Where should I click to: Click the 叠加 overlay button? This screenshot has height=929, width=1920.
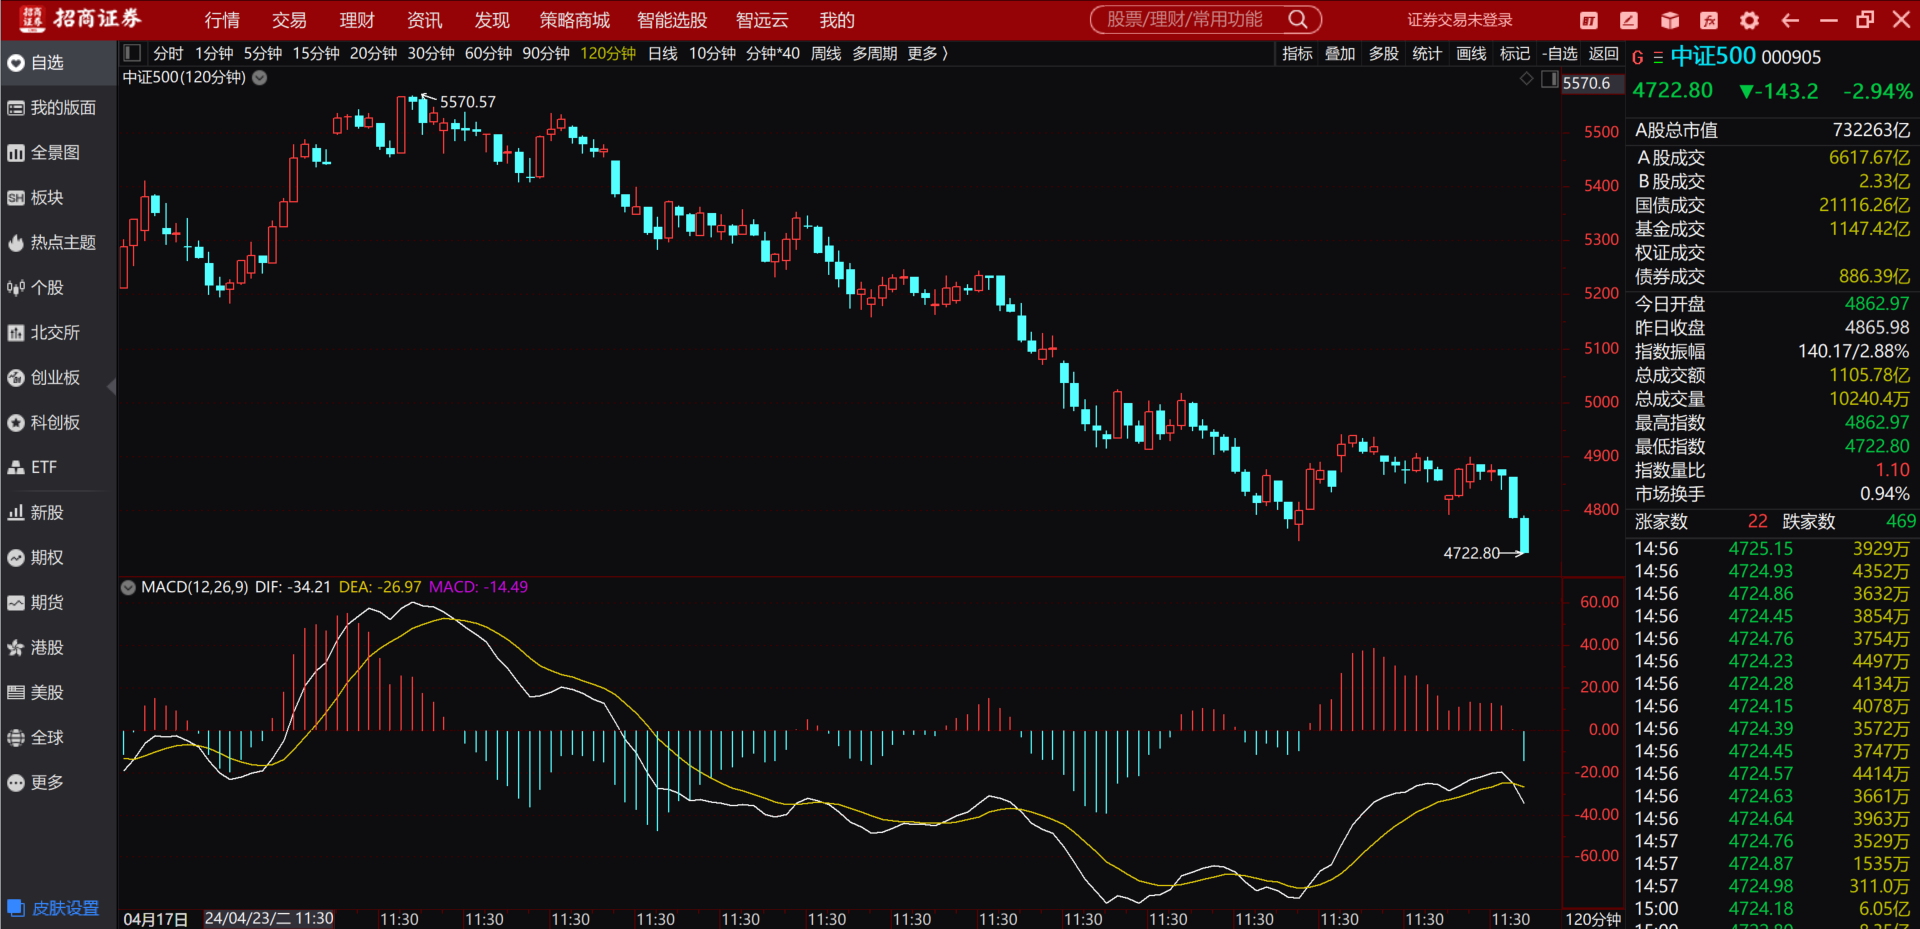1340,53
